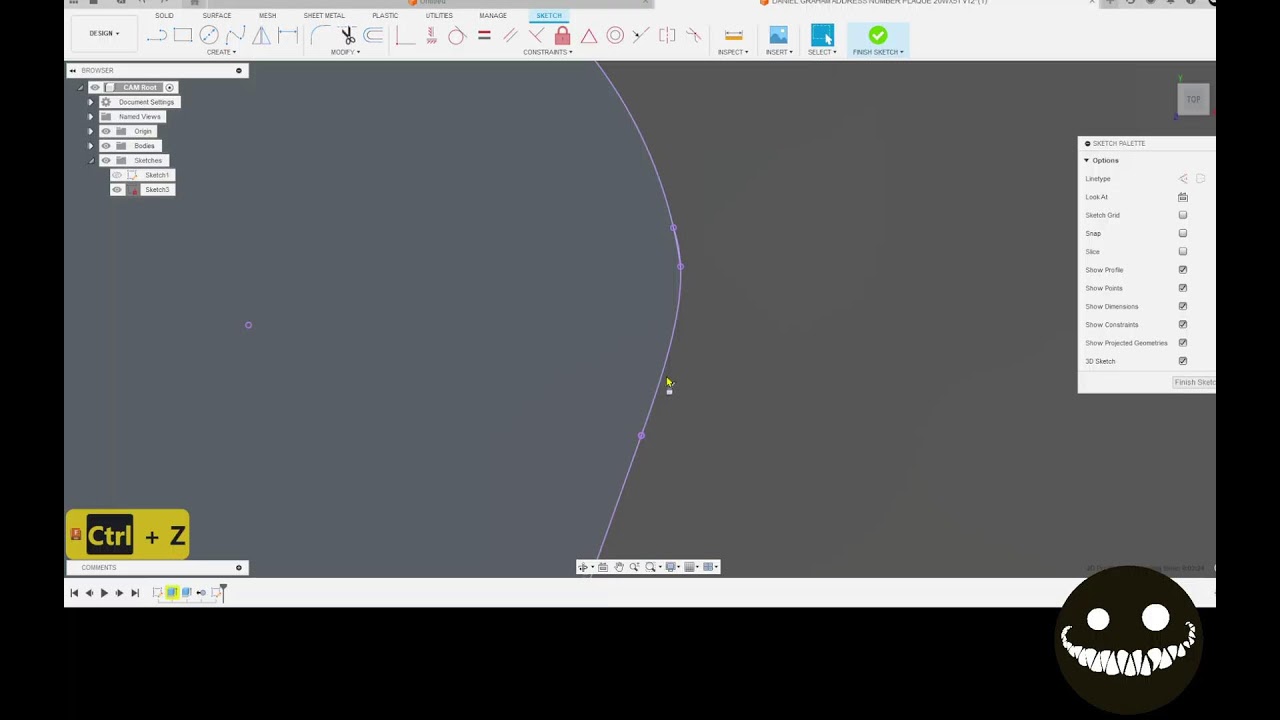Image resolution: width=1280 pixels, height=720 pixels.
Task: Click the Orbit tool in navigation bar
Action: tap(583, 567)
